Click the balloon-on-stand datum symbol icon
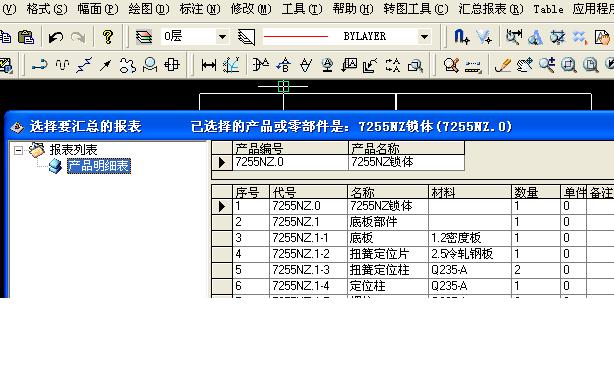Screen dimensions: 614x384 327,65
